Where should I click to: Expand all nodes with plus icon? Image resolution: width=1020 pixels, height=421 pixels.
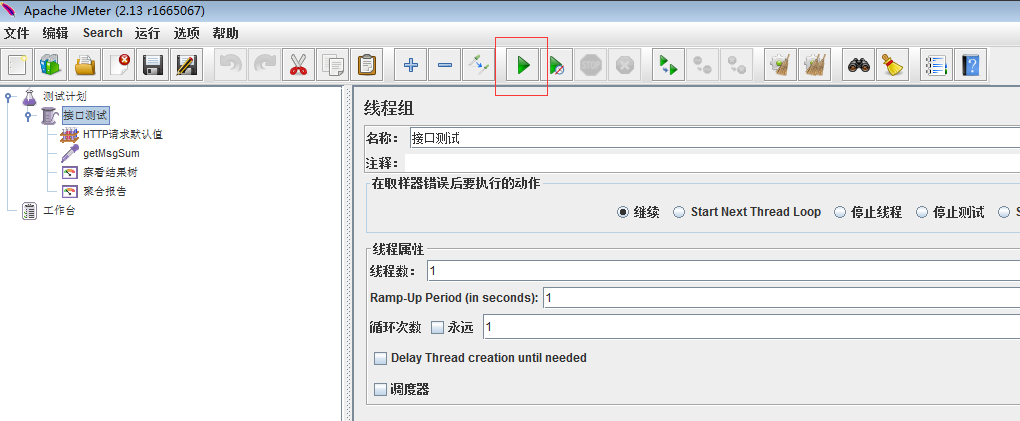click(410, 65)
